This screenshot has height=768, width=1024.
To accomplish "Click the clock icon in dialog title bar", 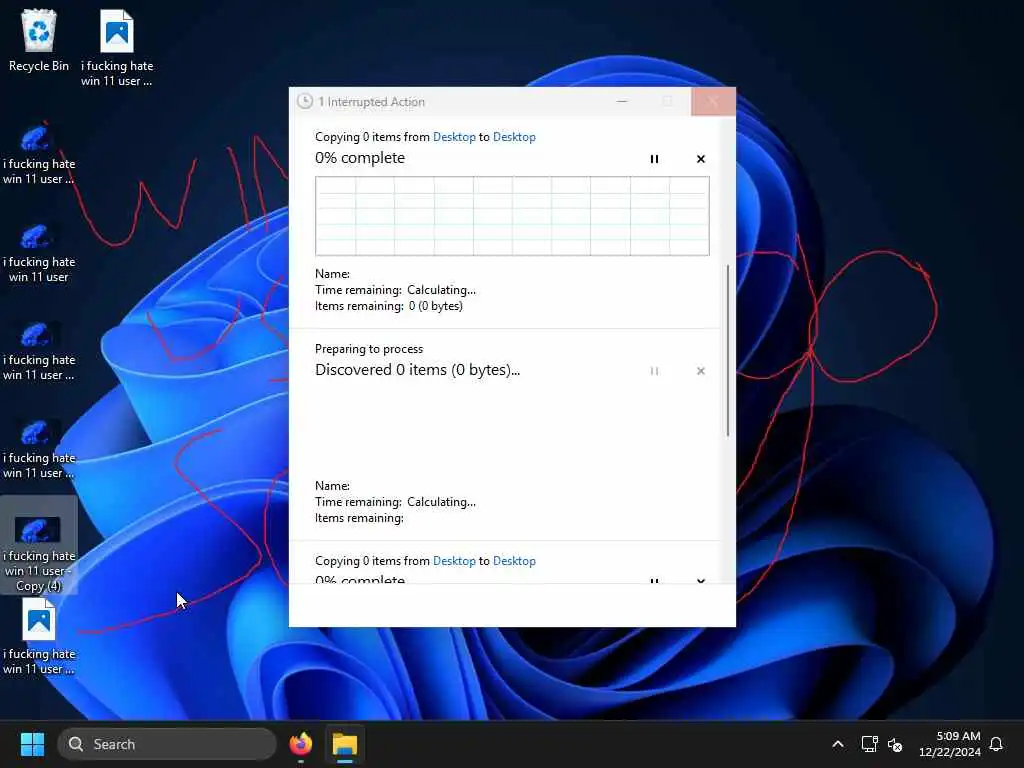I will [x=304, y=101].
